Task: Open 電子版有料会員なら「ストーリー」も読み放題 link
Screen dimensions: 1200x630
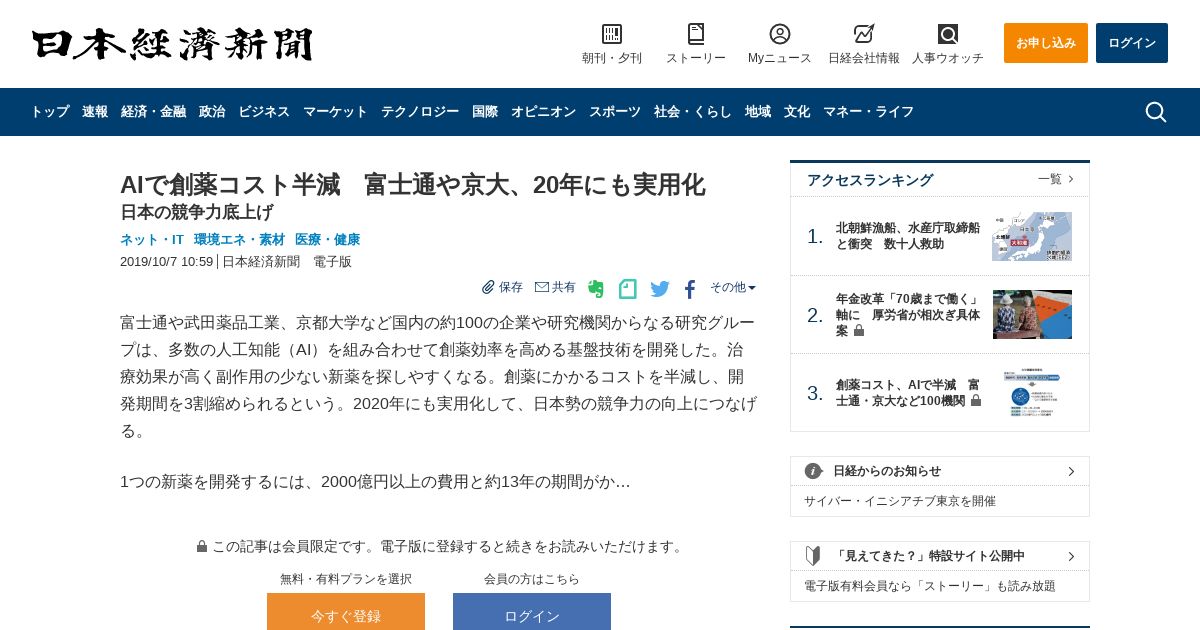Action: coord(930,586)
